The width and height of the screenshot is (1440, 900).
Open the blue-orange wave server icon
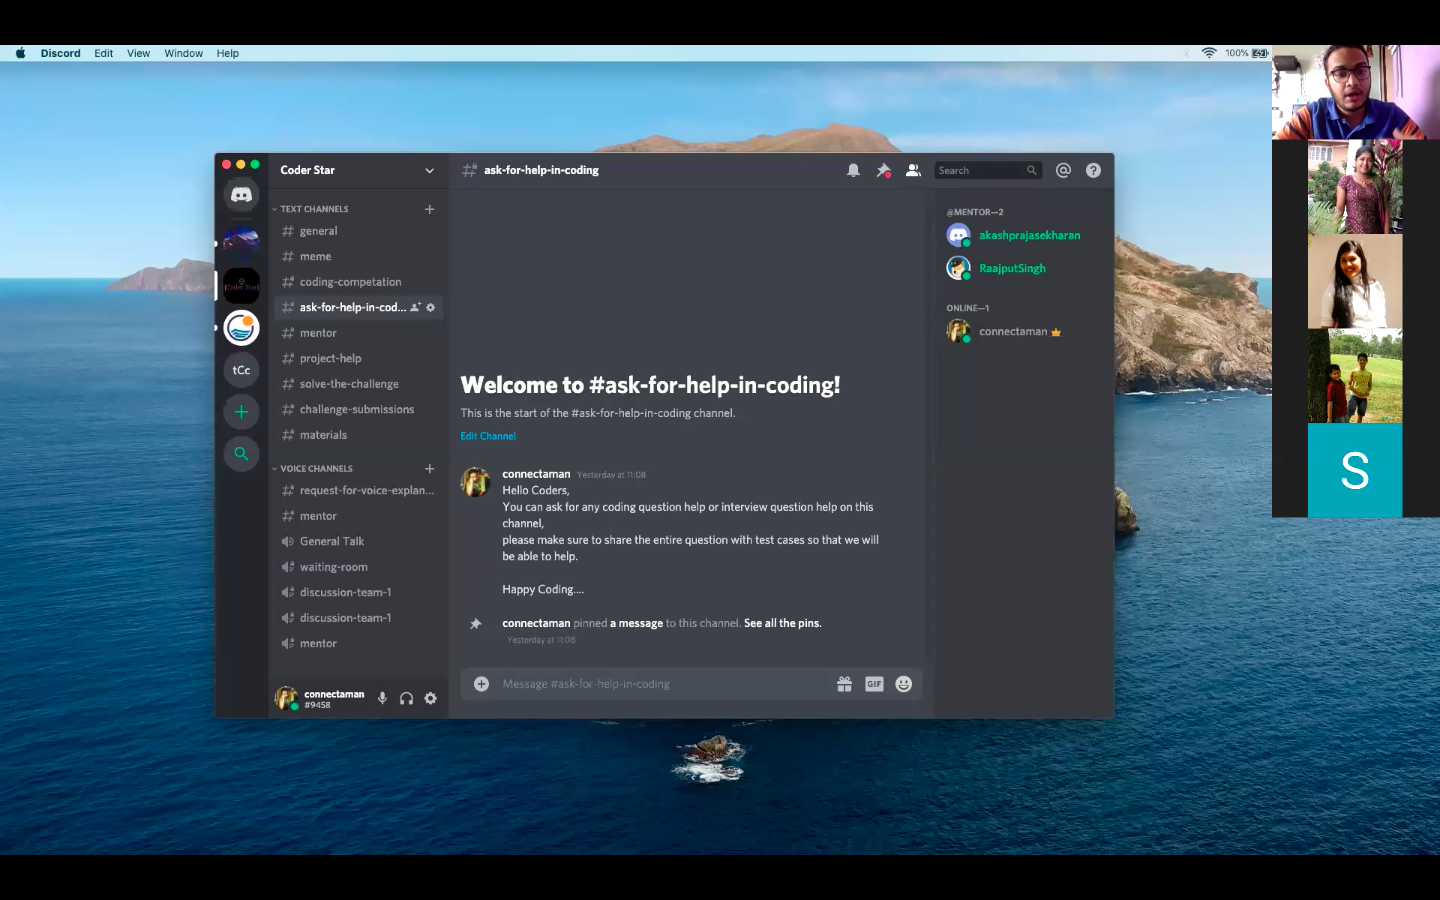(x=241, y=328)
